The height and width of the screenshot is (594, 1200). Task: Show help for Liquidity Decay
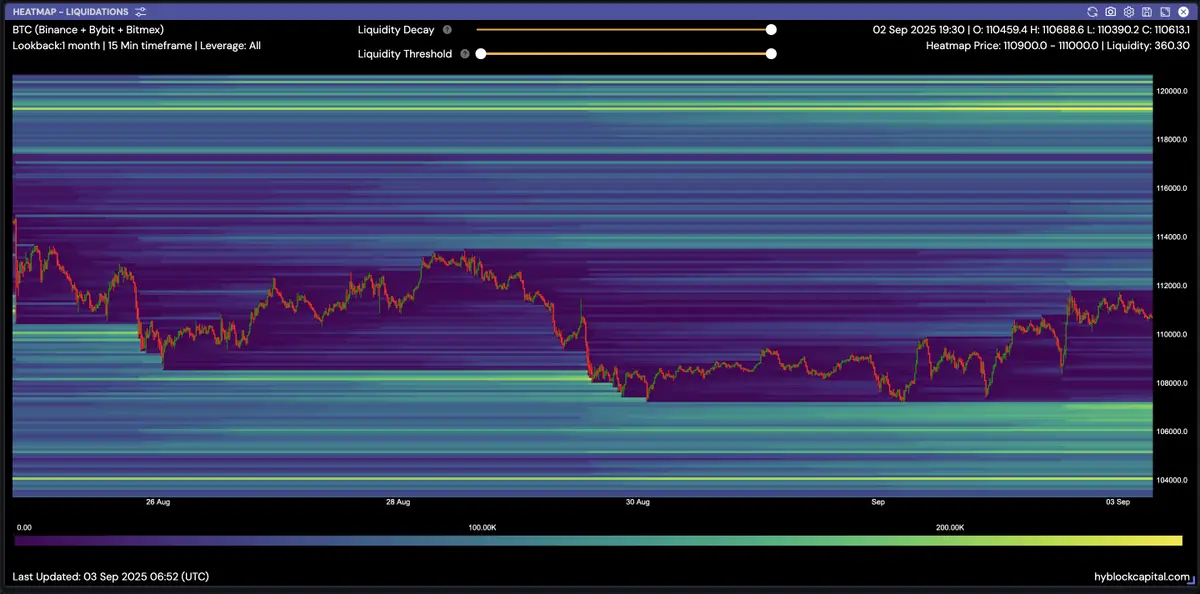tap(447, 30)
